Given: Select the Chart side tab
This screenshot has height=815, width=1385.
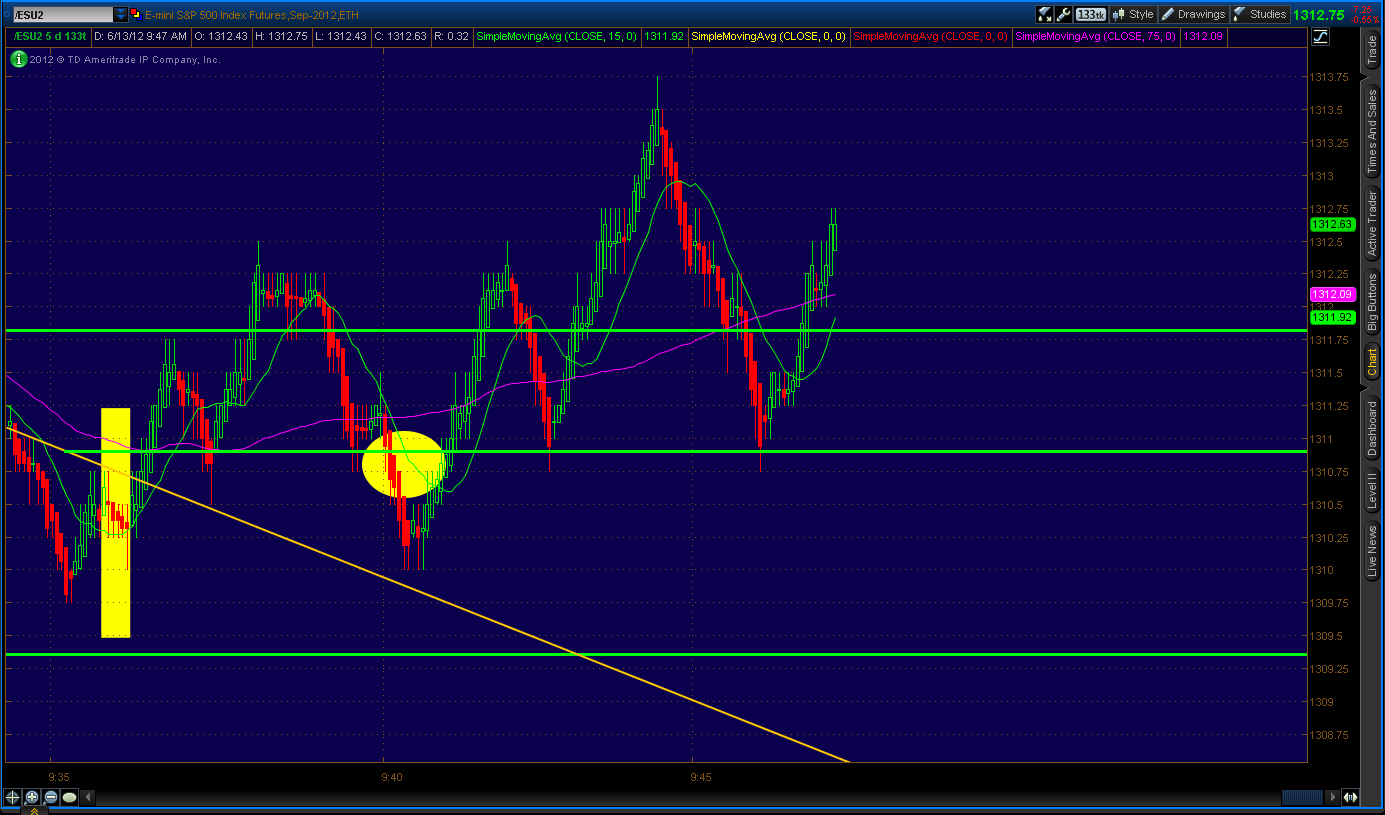Looking at the screenshot, I should coord(1372,359).
